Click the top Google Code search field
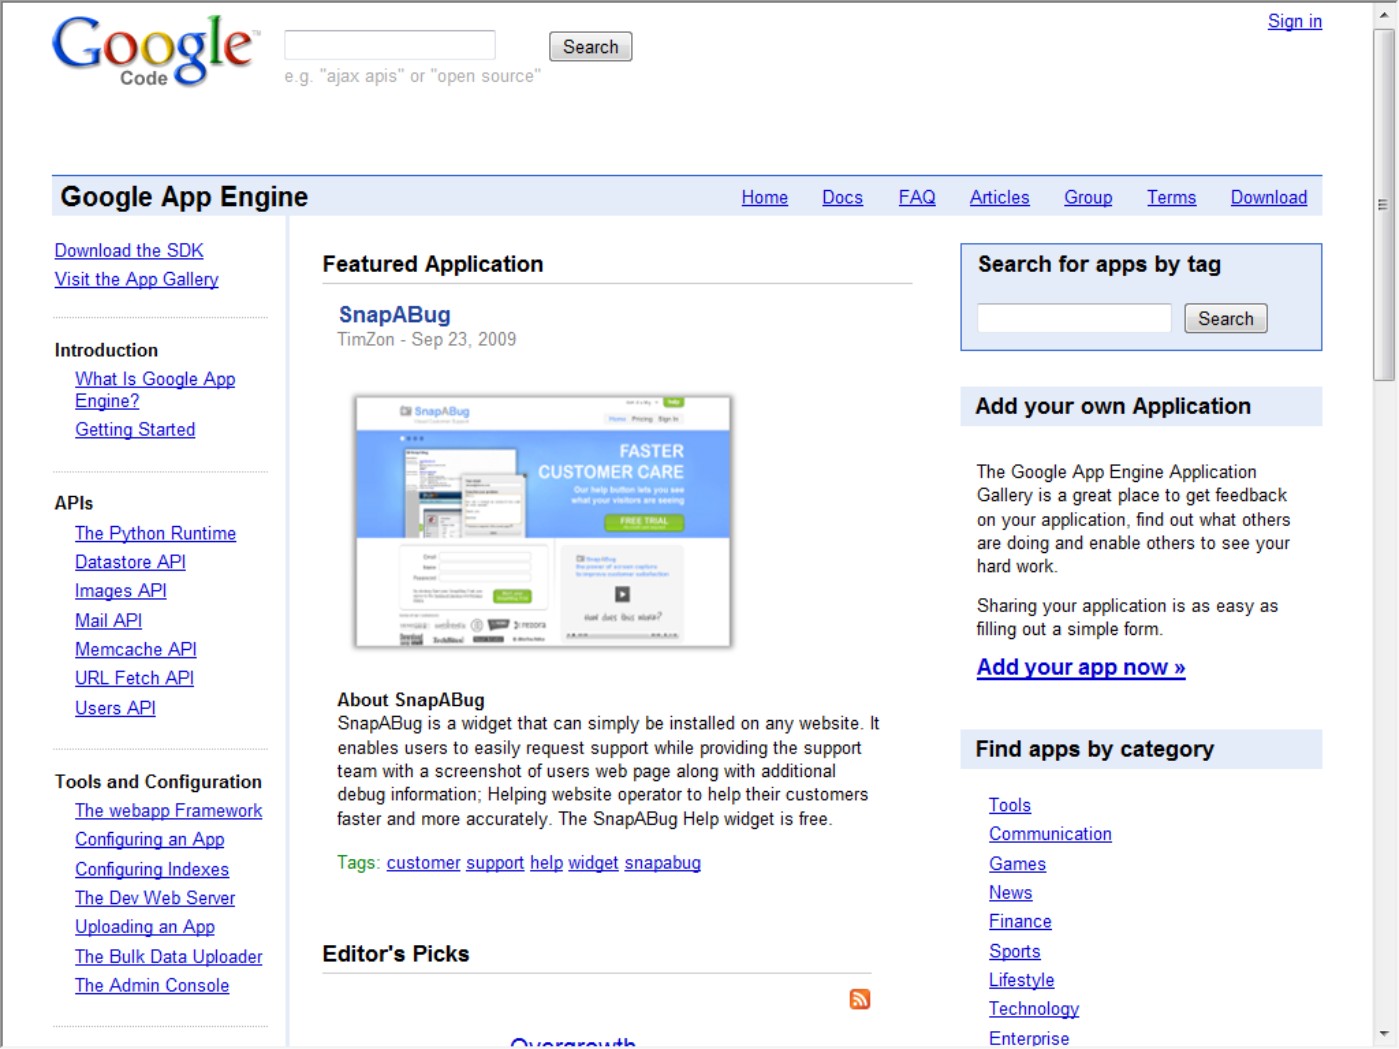Viewport: 1399px width, 1049px height. pos(390,45)
